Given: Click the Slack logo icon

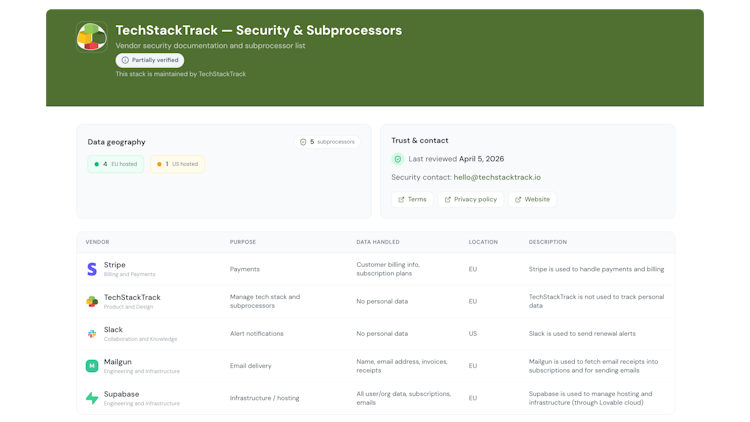Looking at the screenshot, I should [x=92, y=334].
